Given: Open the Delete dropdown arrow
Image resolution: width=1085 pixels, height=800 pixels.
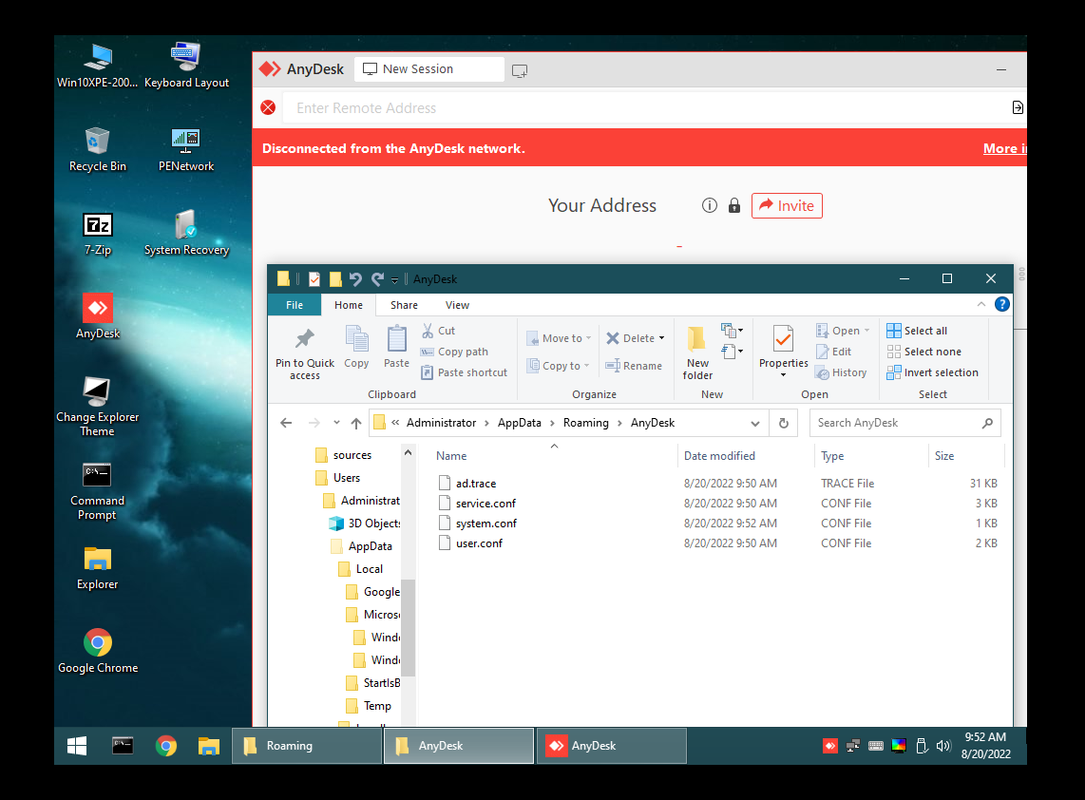Looking at the screenshot, I should (662, 338).
